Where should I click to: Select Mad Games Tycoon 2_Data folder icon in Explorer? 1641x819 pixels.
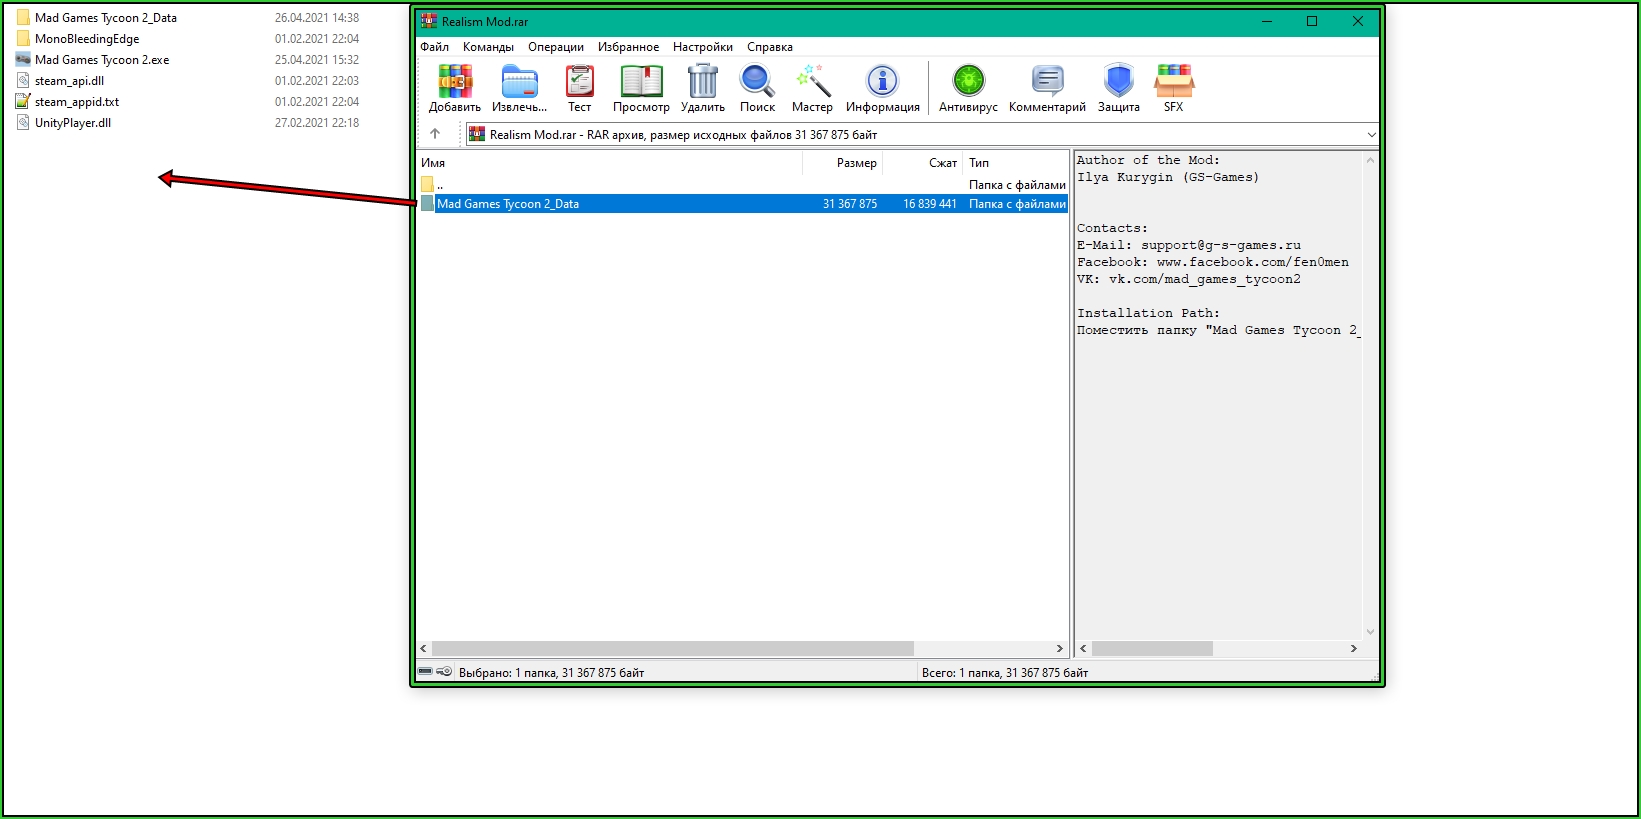coord(23,18)
